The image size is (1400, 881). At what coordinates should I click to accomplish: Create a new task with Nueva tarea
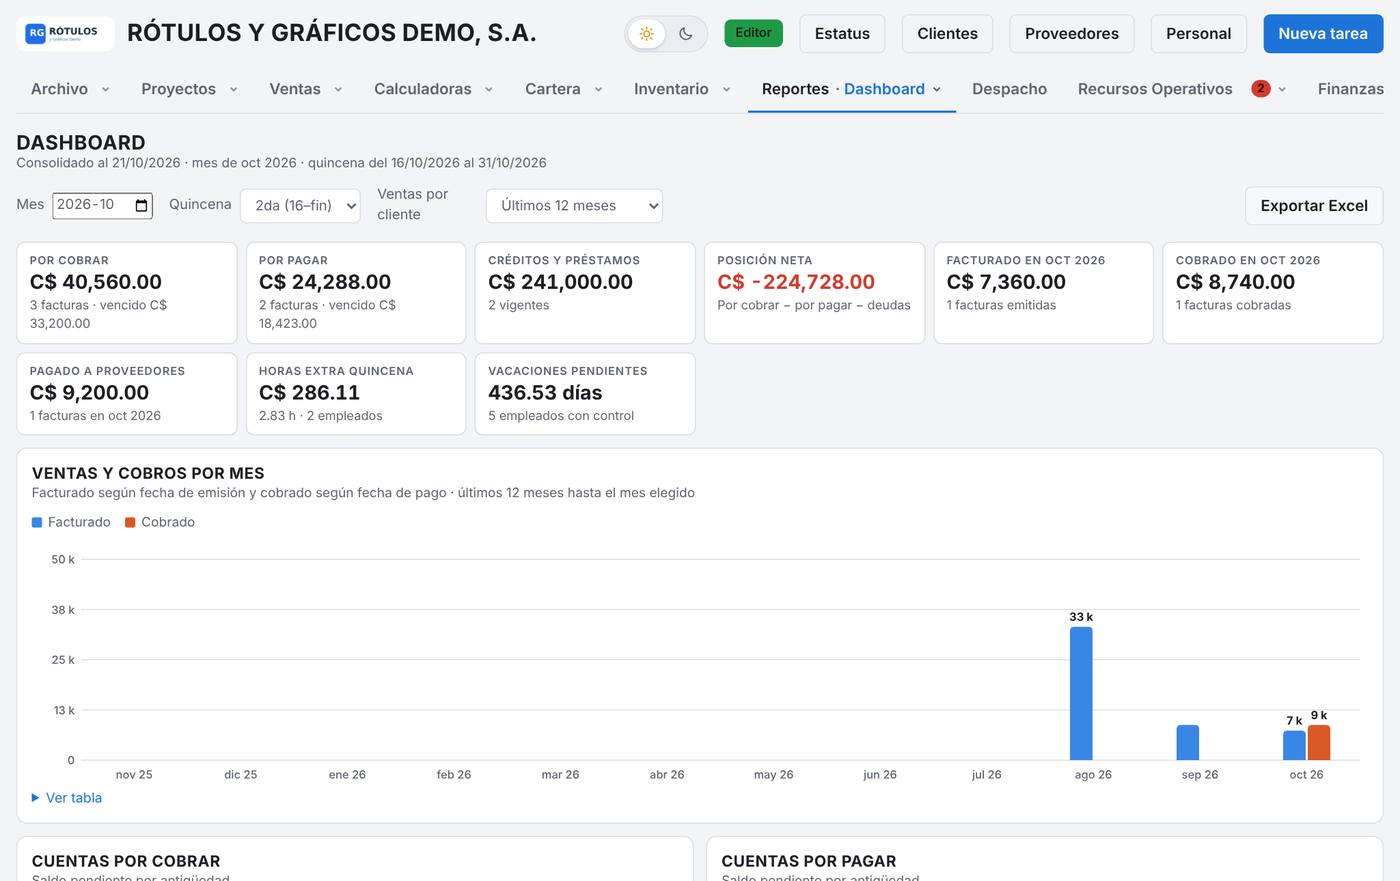pyautogui.click(x=1323, y=33)
